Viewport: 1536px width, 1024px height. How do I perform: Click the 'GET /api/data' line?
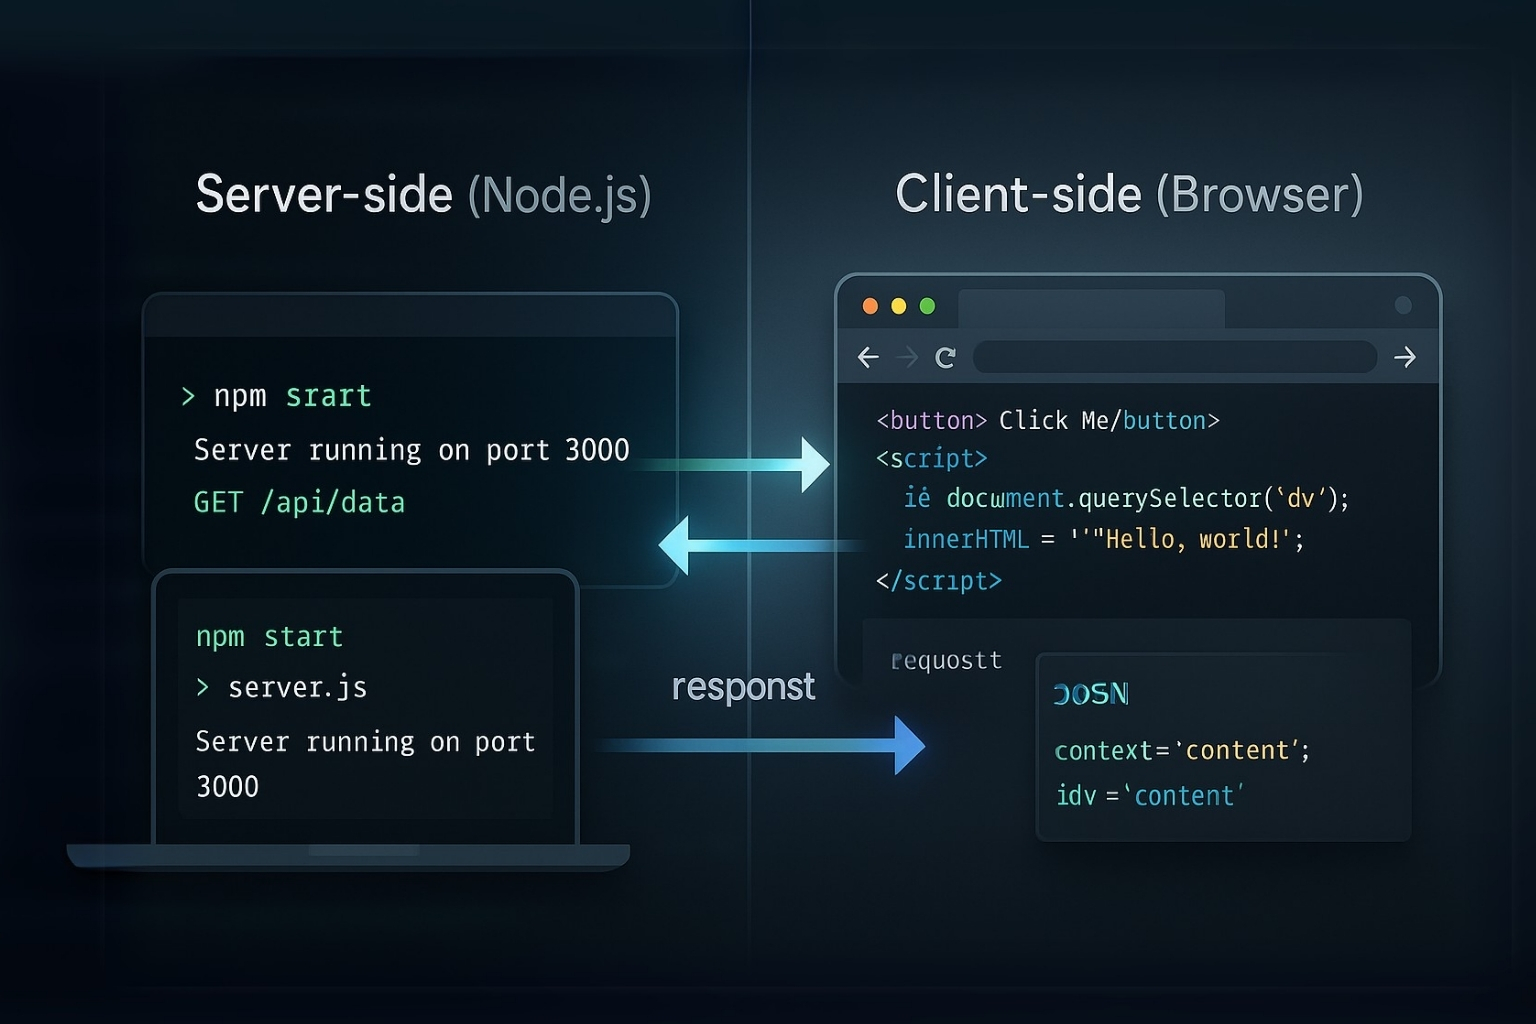(x=299, y=502)
